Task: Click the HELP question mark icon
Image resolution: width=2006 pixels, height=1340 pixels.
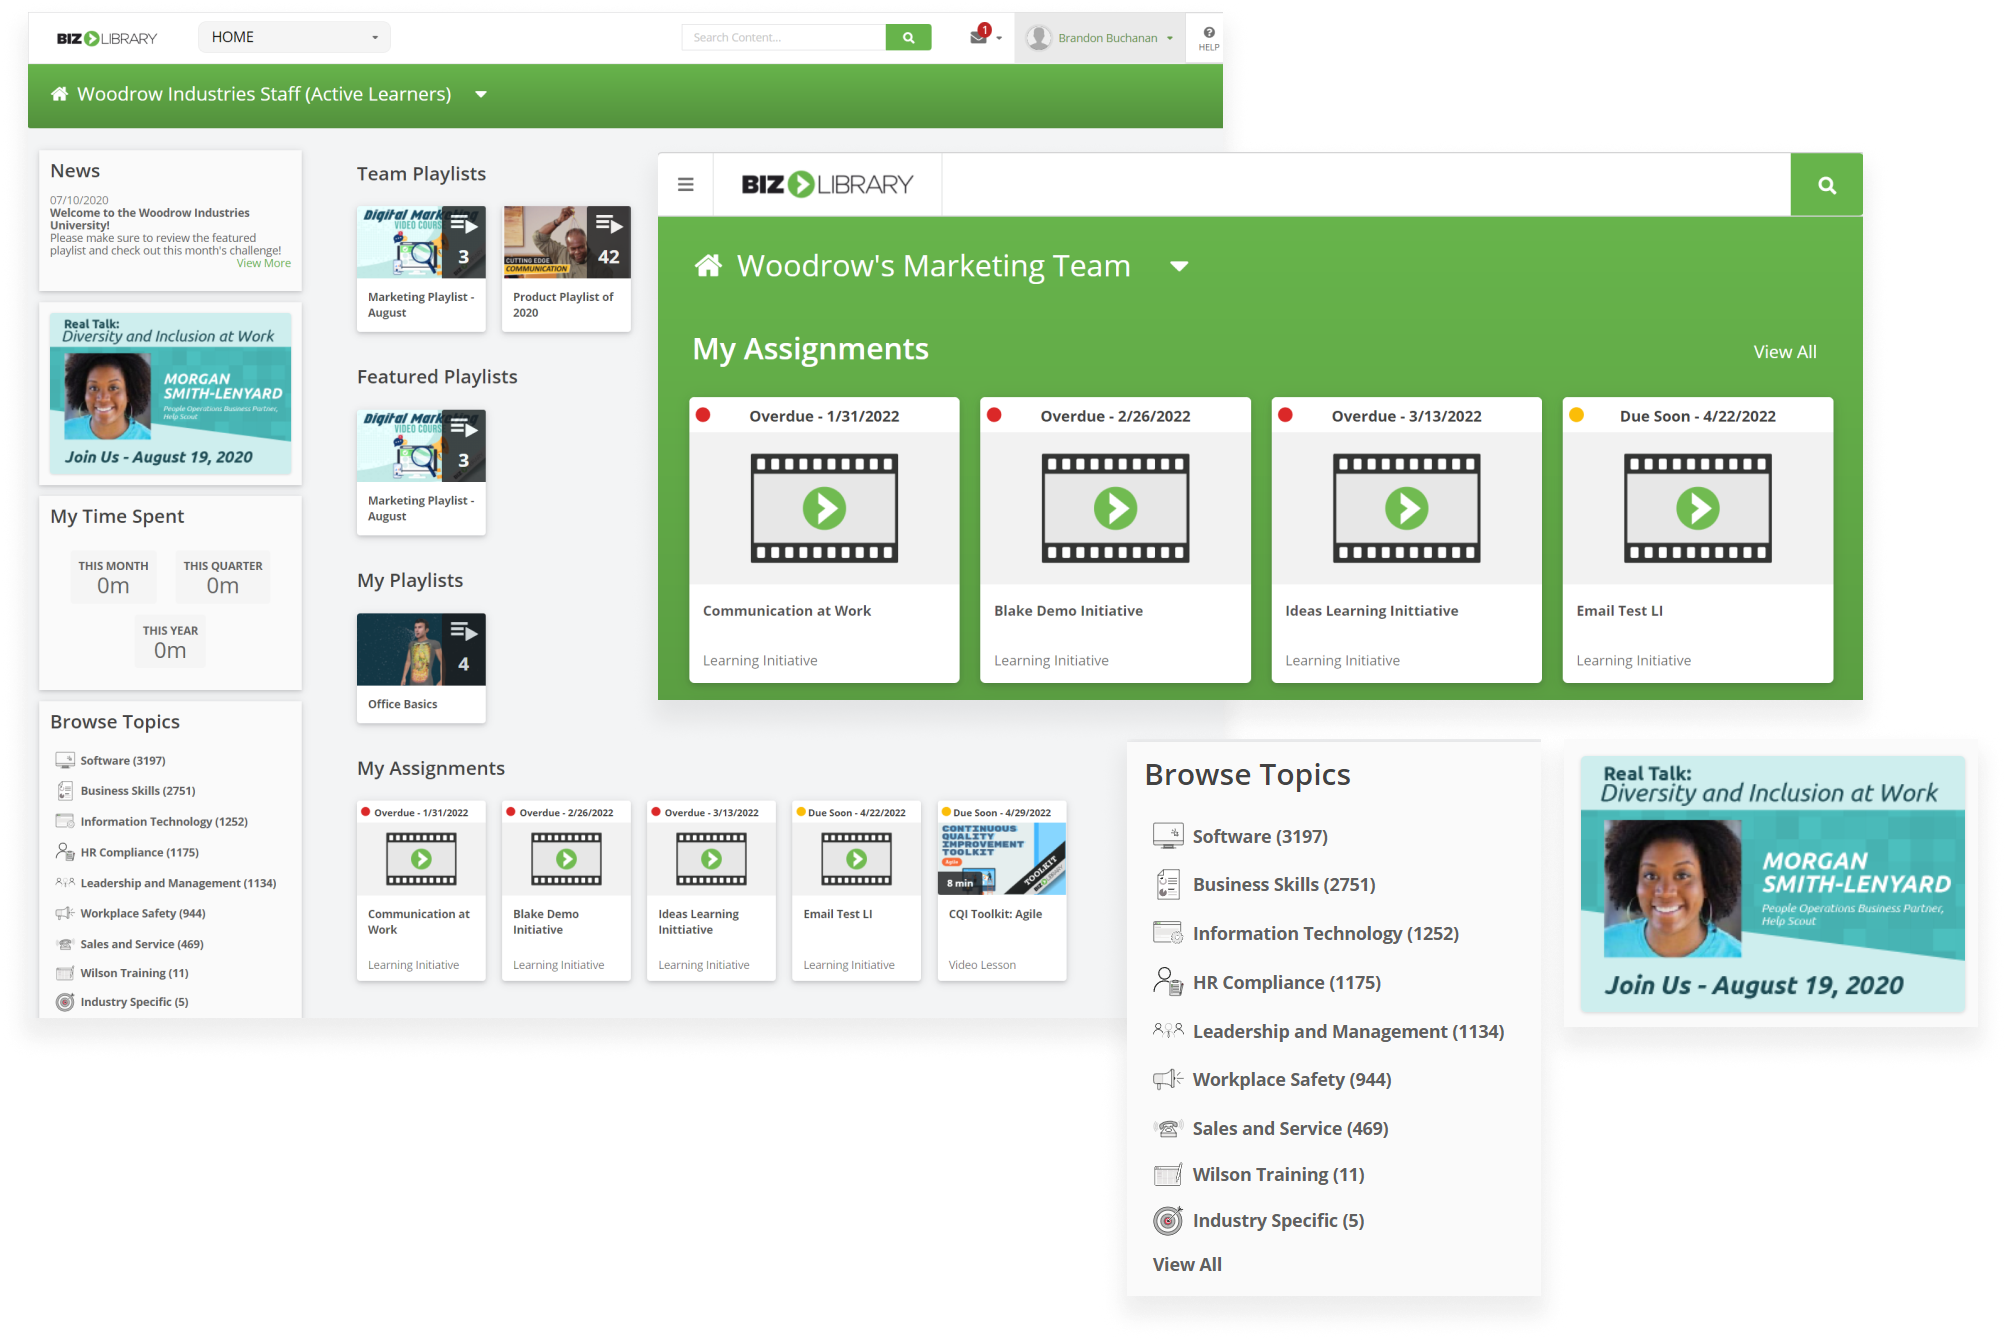Action: [1209, 33]
